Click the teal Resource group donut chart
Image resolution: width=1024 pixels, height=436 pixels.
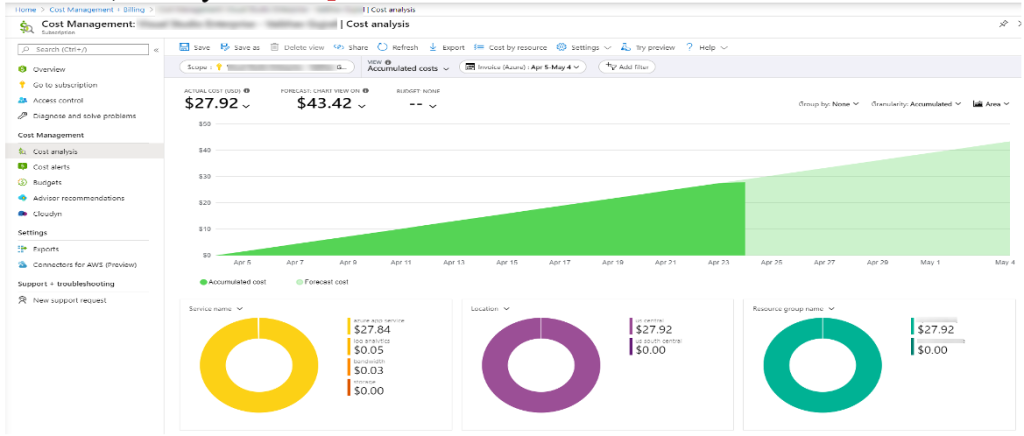(x=822, y=365)
